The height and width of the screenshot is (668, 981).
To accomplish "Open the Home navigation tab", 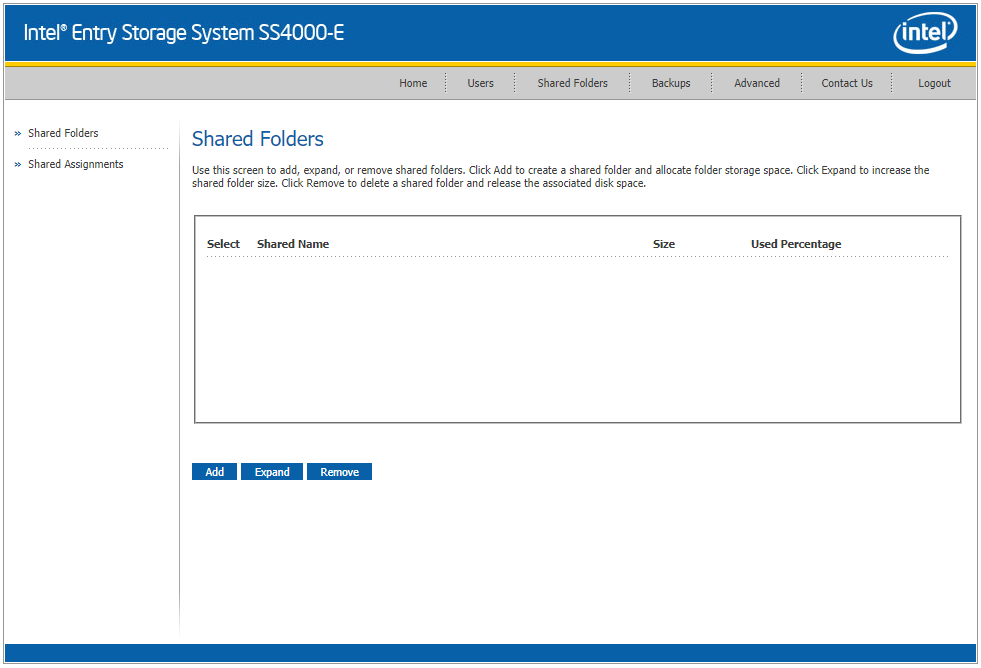I will pyautogui.click(x=413, y=83).
